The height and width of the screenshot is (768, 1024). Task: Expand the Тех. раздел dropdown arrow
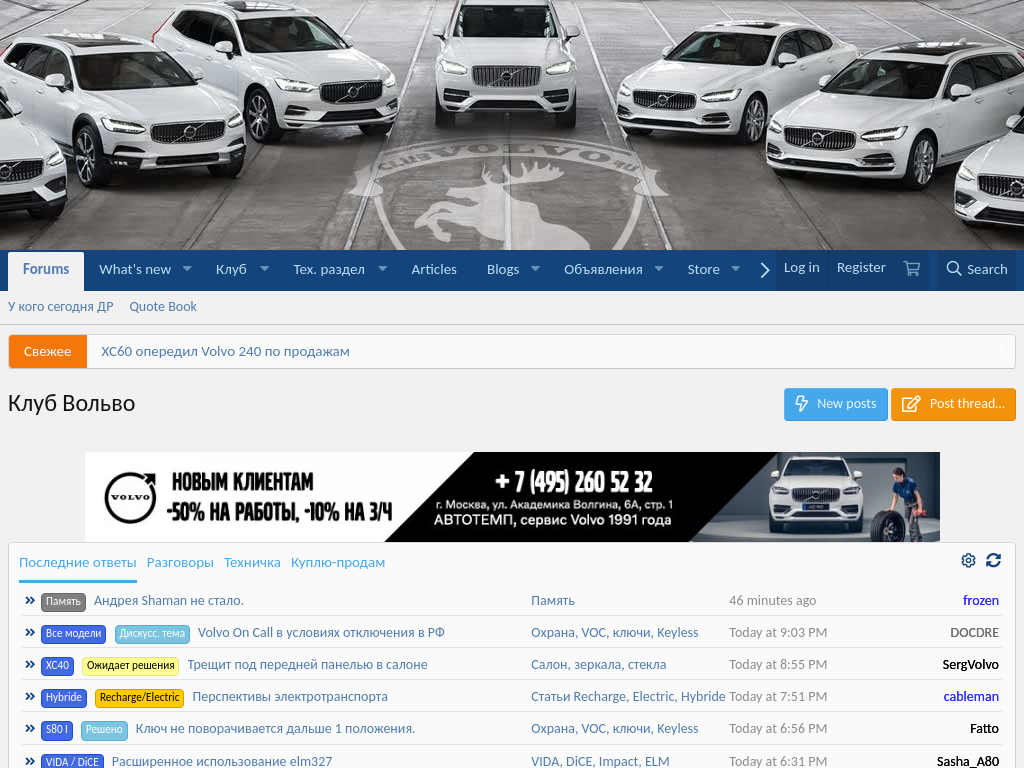click(382, 269)
